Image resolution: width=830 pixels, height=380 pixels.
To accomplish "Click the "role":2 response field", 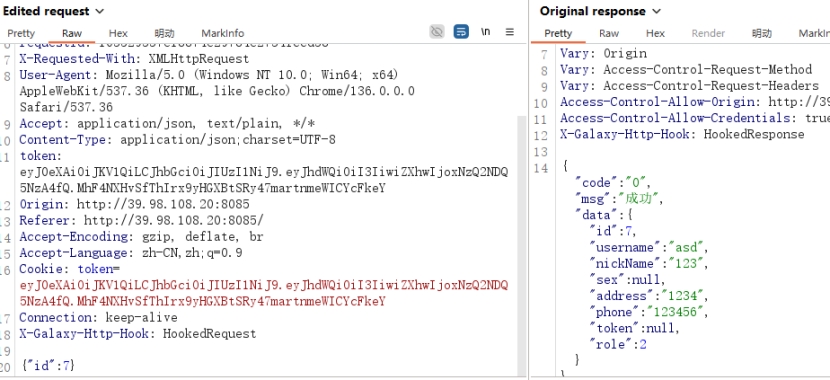I will click(618, 345).
